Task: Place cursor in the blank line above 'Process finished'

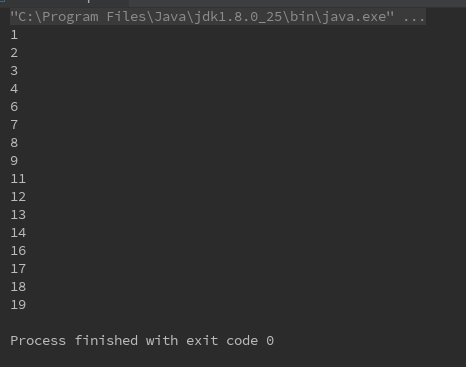Action: point(233,323)
